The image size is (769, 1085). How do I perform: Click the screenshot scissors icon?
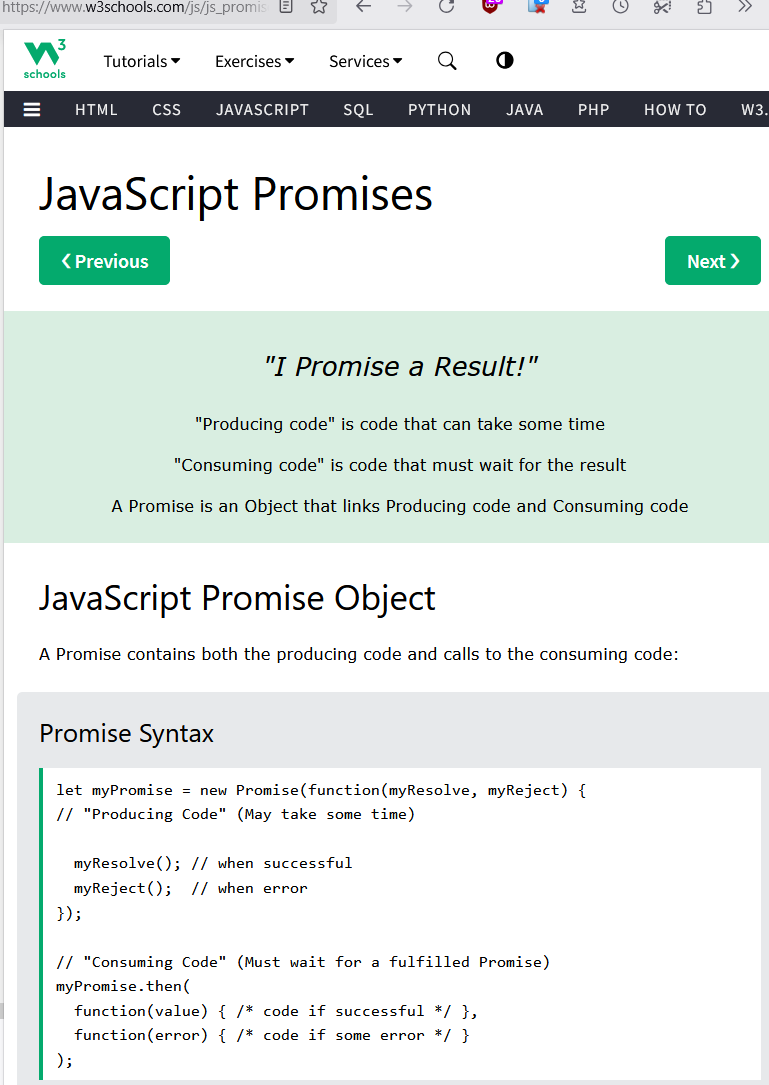pos(662,7)
